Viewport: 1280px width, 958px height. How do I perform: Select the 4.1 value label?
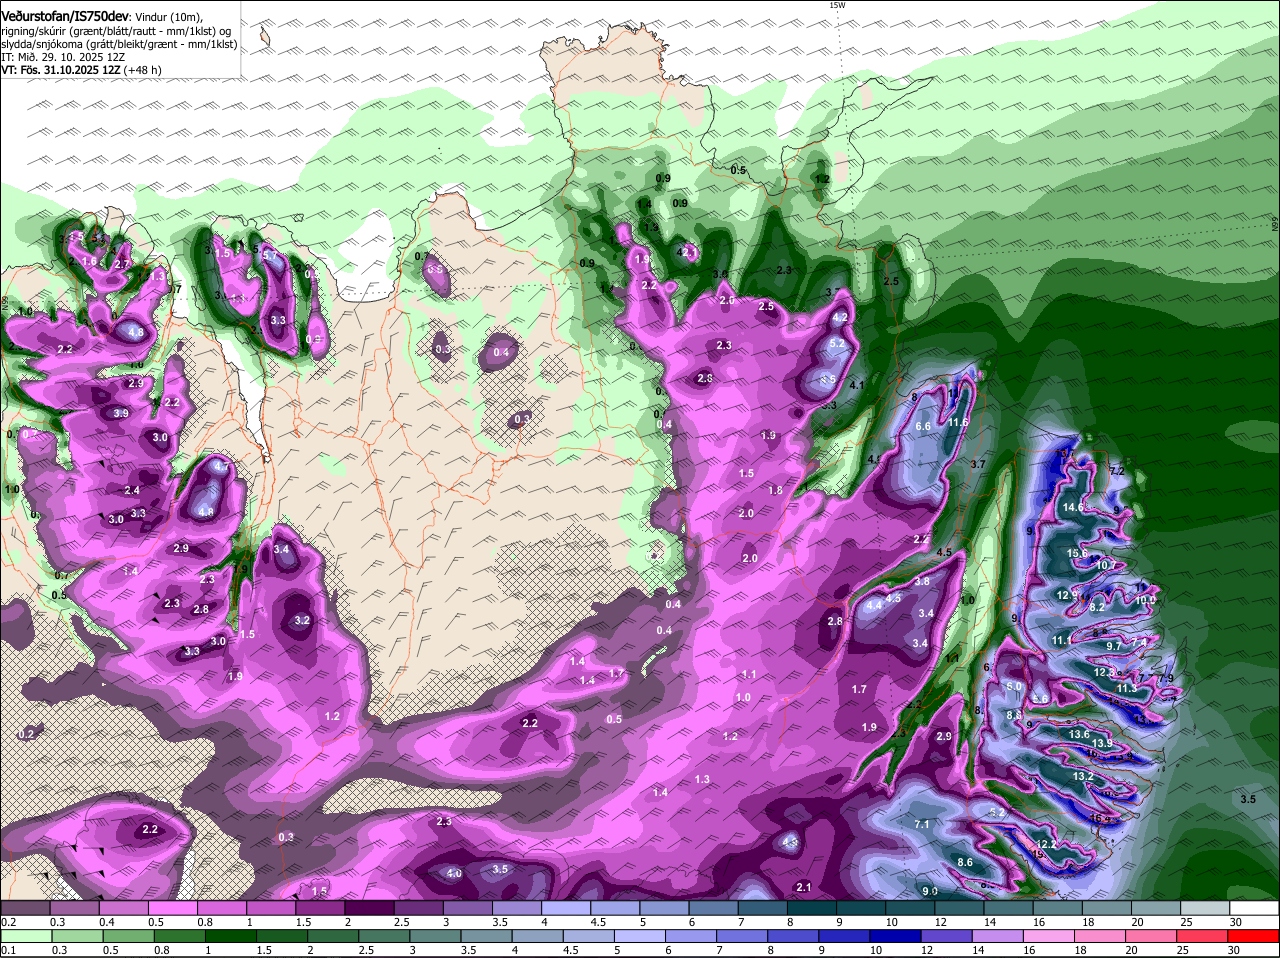click(856, 385)
